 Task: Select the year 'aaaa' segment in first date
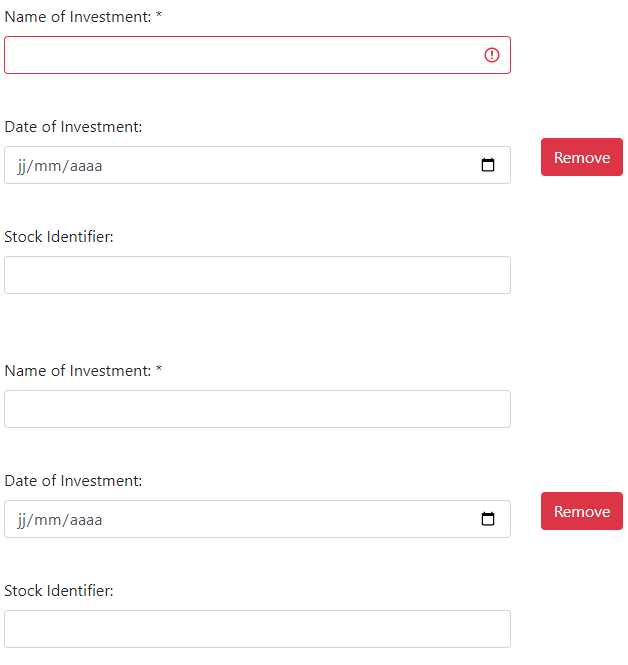point(86,166)
